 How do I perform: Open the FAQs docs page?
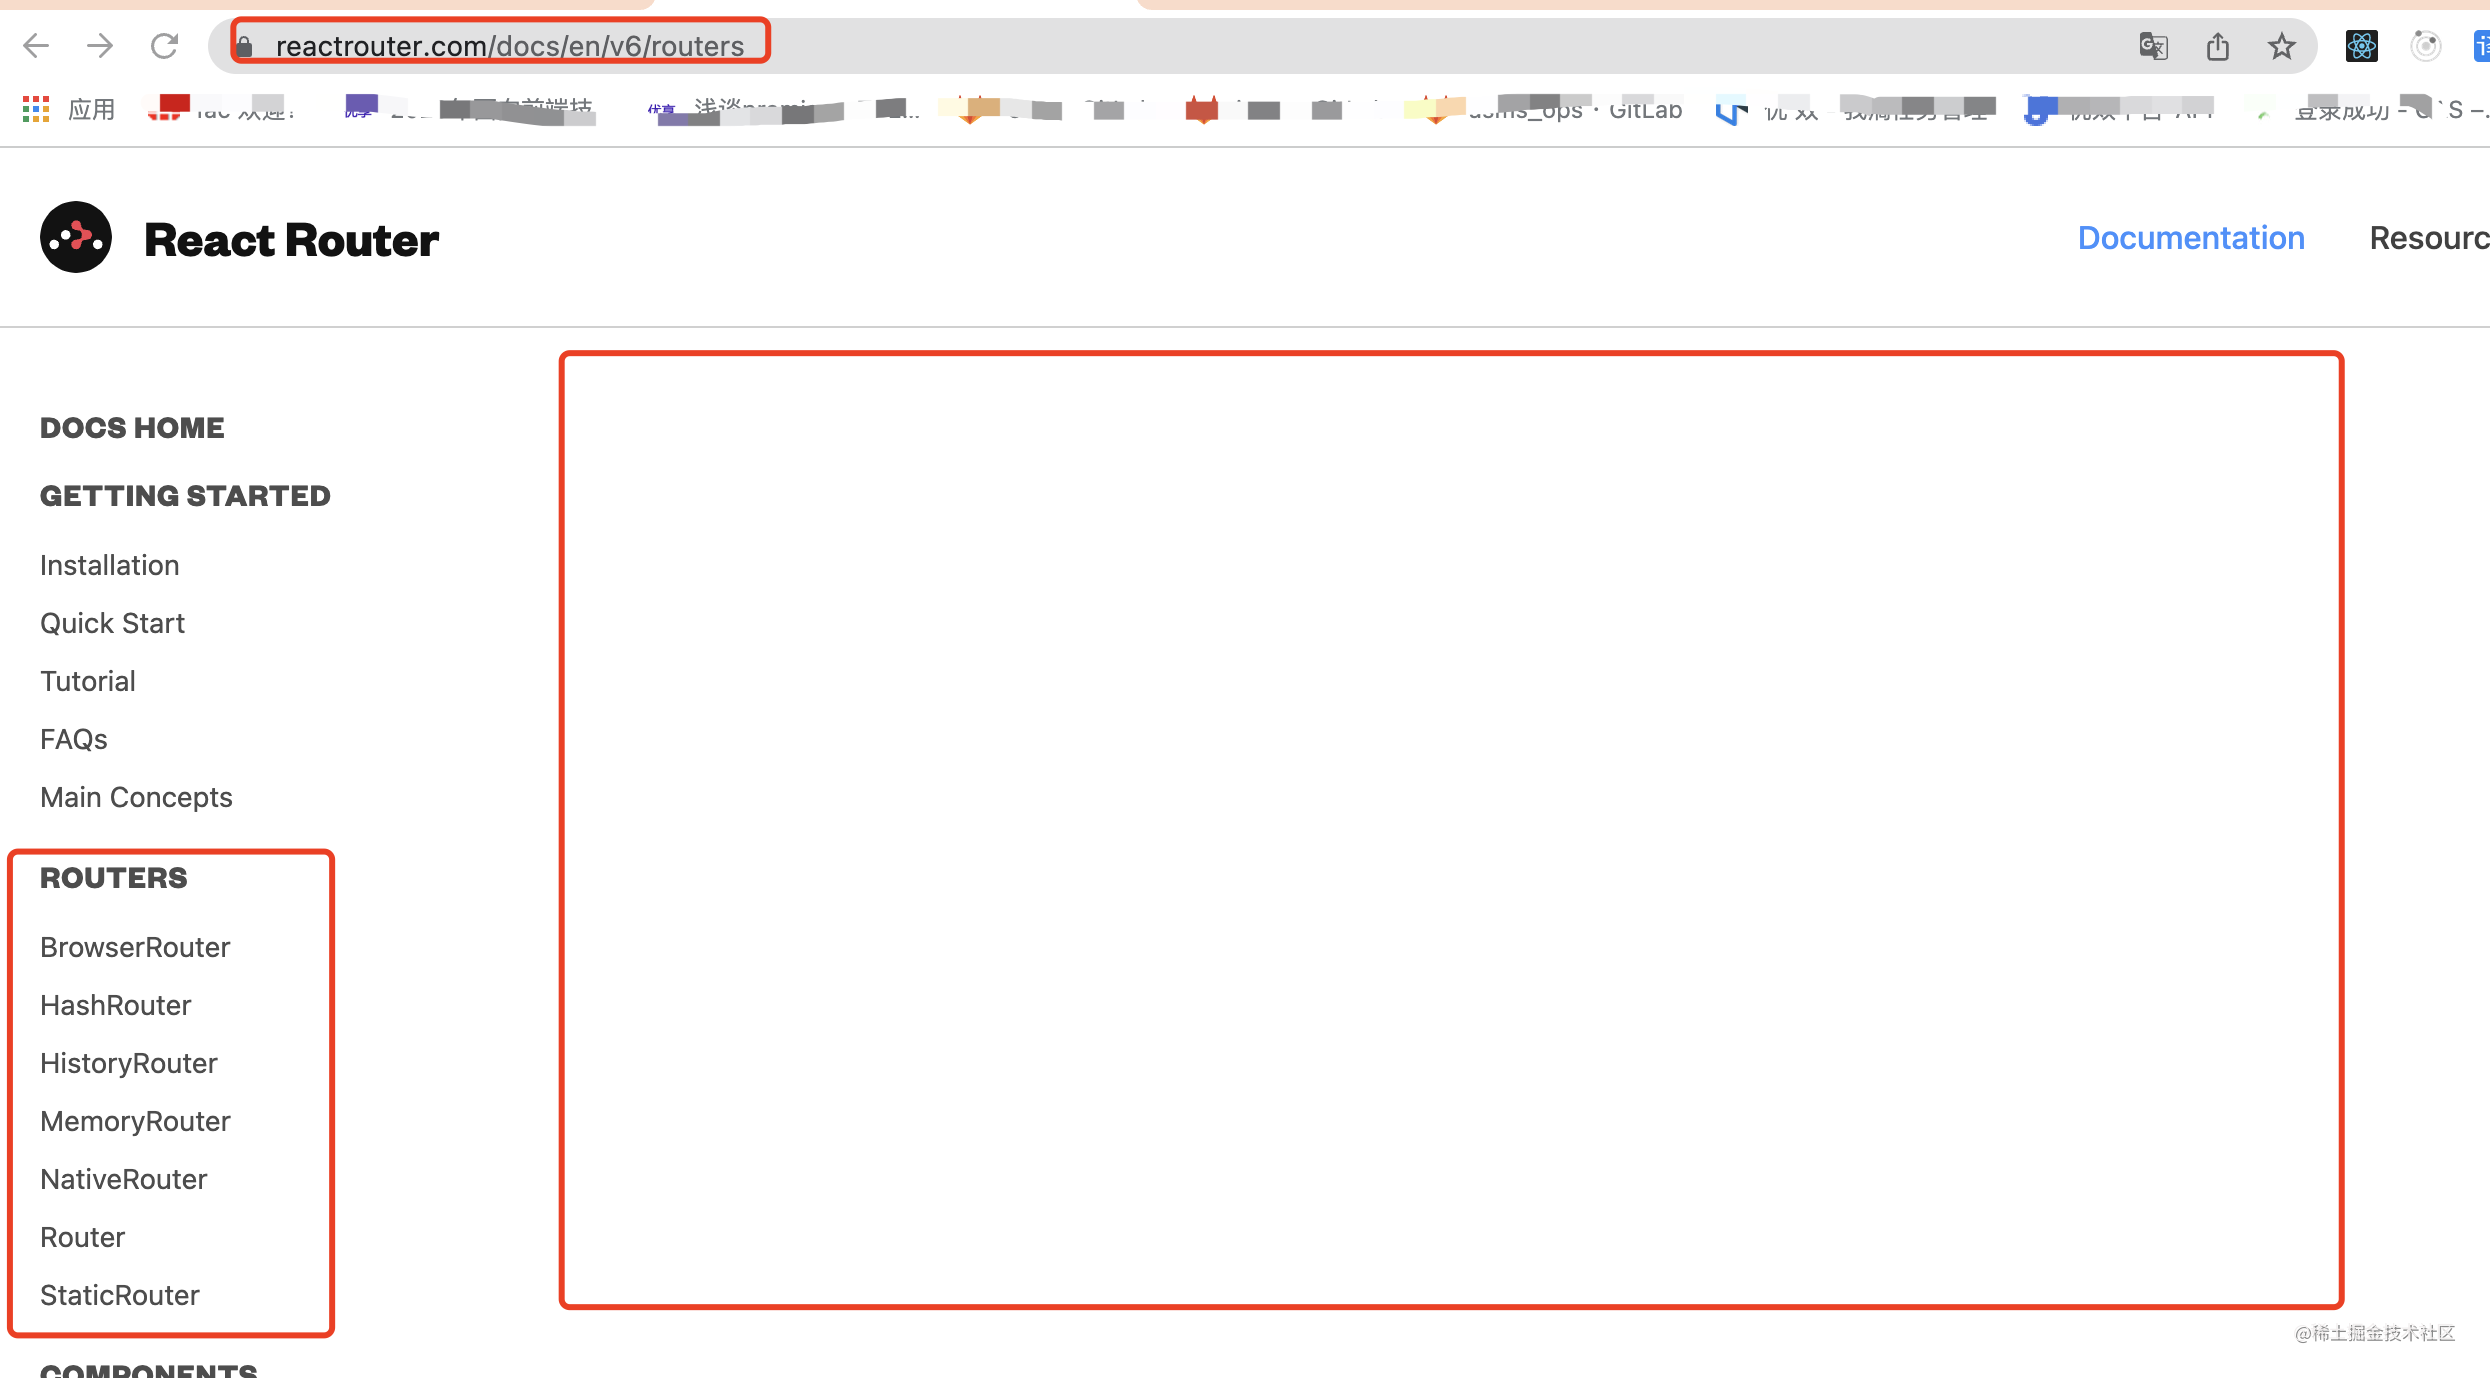74,739
